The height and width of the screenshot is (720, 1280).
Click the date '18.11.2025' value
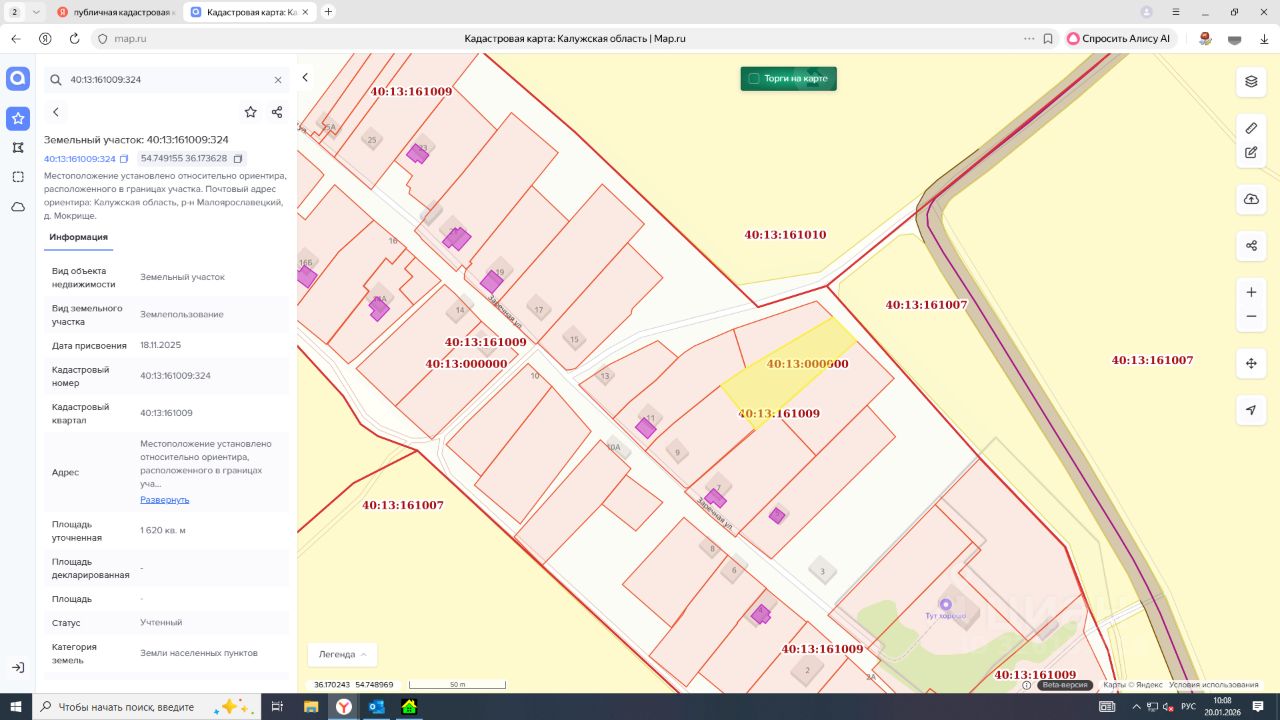[x=160, y=345]
